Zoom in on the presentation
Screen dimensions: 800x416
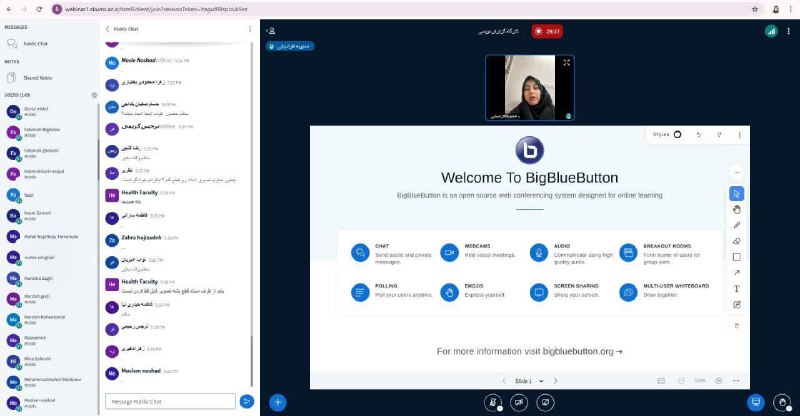[718, 381]
